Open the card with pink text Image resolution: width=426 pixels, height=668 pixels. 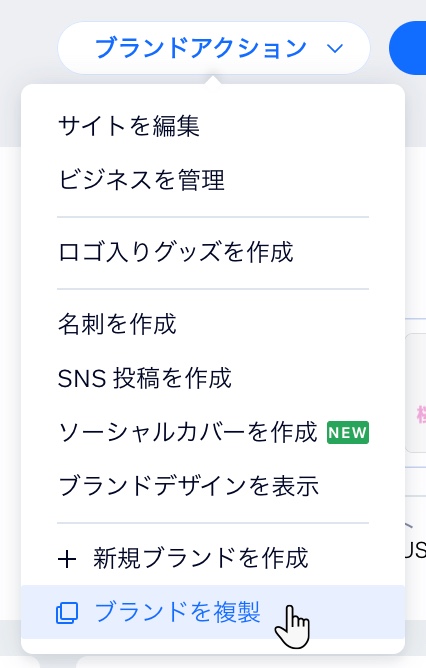point(416,393)
